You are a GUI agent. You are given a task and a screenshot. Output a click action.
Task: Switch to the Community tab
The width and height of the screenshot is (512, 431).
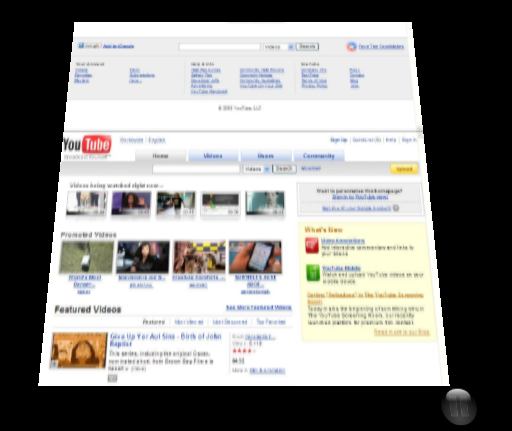[x=319, y=156]
